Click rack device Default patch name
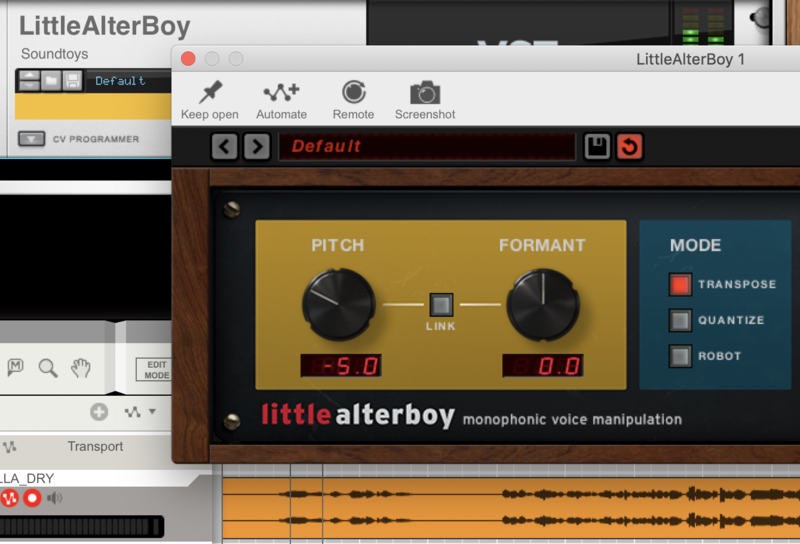 [120, 81]
